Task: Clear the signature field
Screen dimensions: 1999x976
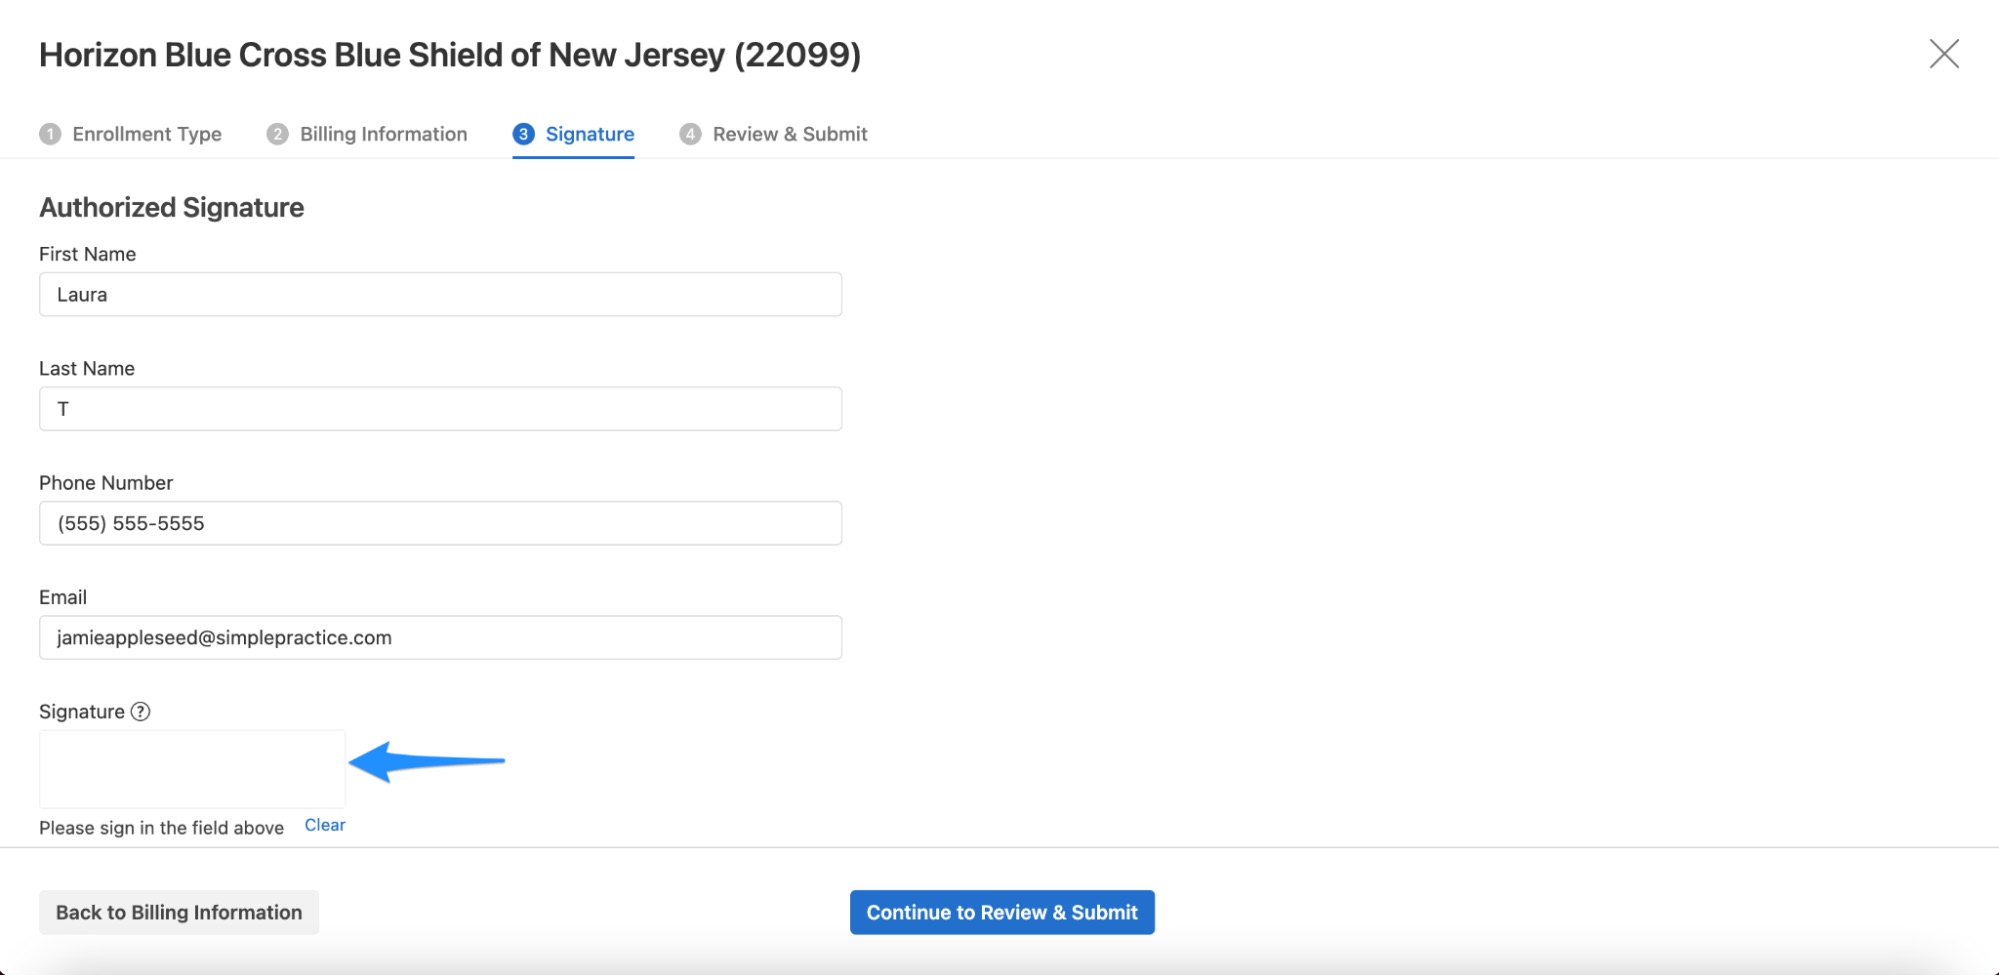Action: click(324, 825)
